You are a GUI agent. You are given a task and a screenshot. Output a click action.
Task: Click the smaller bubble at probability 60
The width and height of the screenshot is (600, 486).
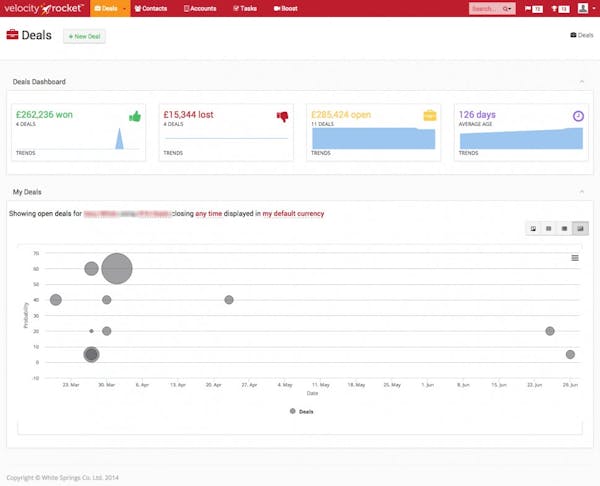point(91,269)
